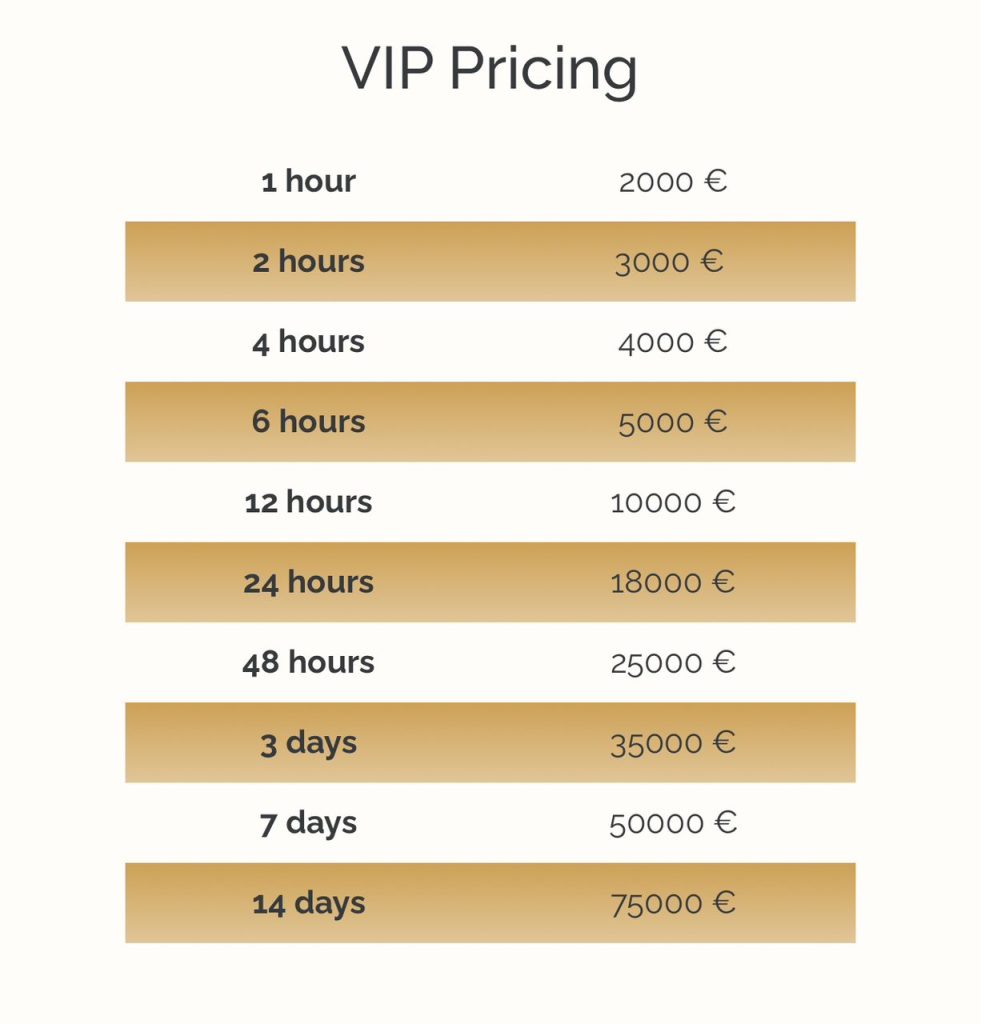
Task: Select the 14 days row label
Action: point(308,903)
